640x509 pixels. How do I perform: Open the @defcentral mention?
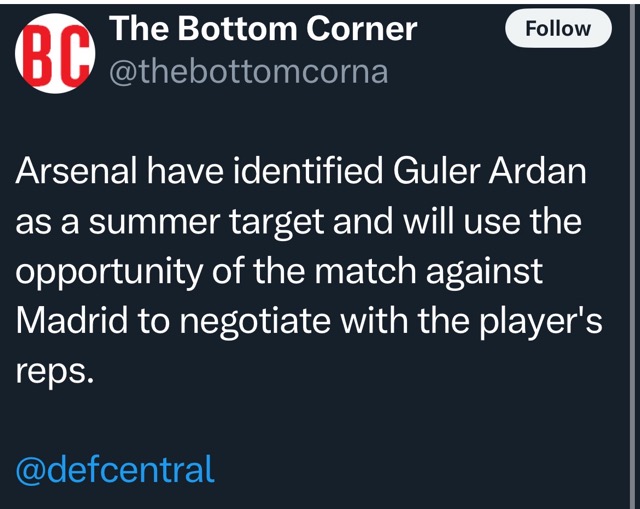(115, 468)
